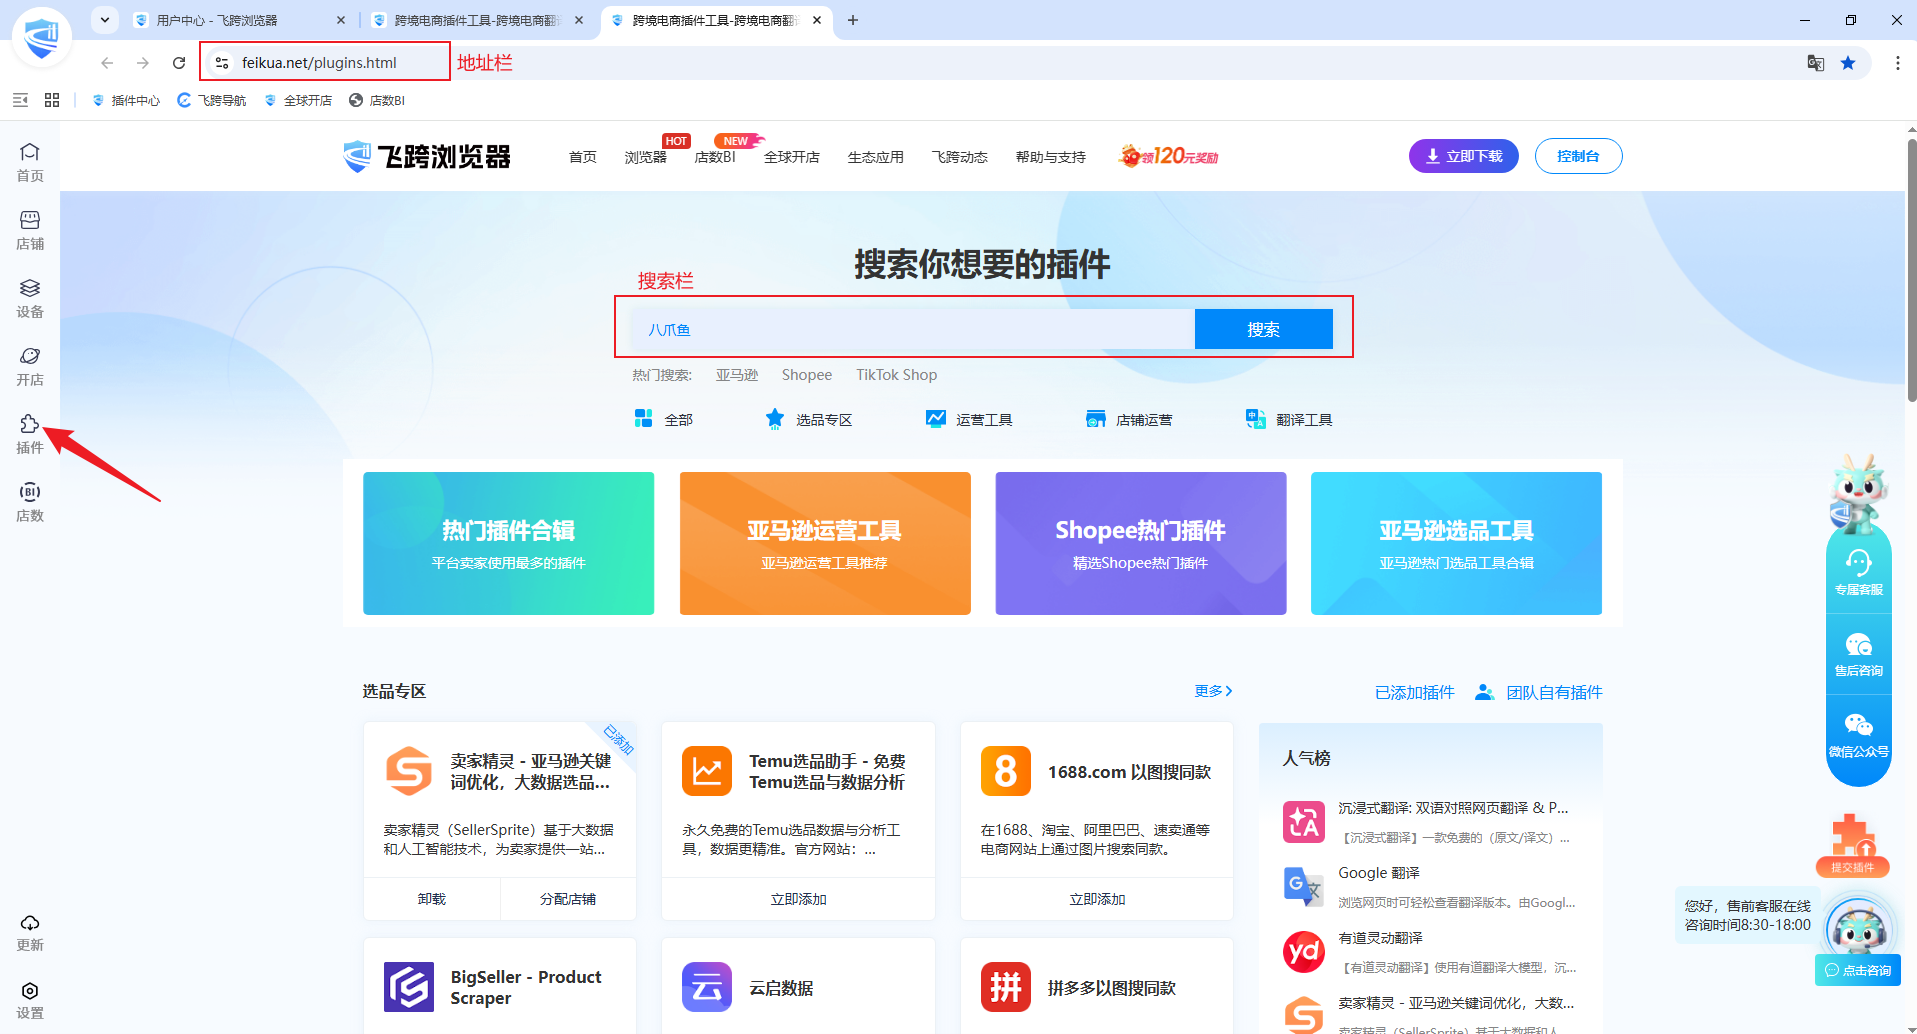Click the bookmark star icon
1917x1034 pixels.
coord(1848,63)
